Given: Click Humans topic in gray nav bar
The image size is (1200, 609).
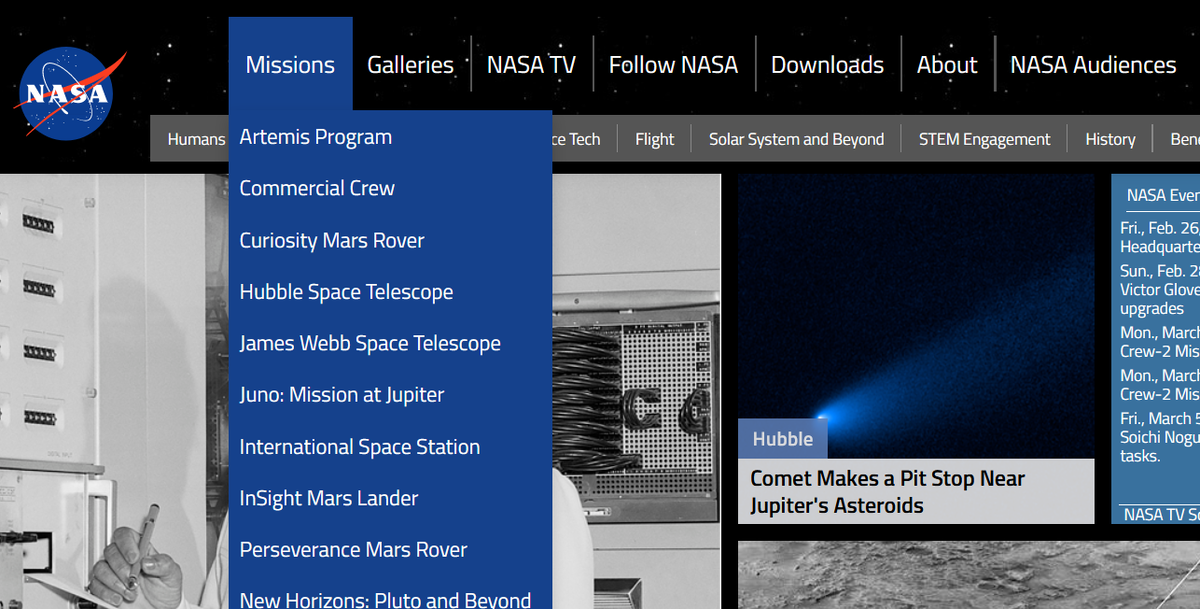Looking at the screenshot, I should 196,139.
